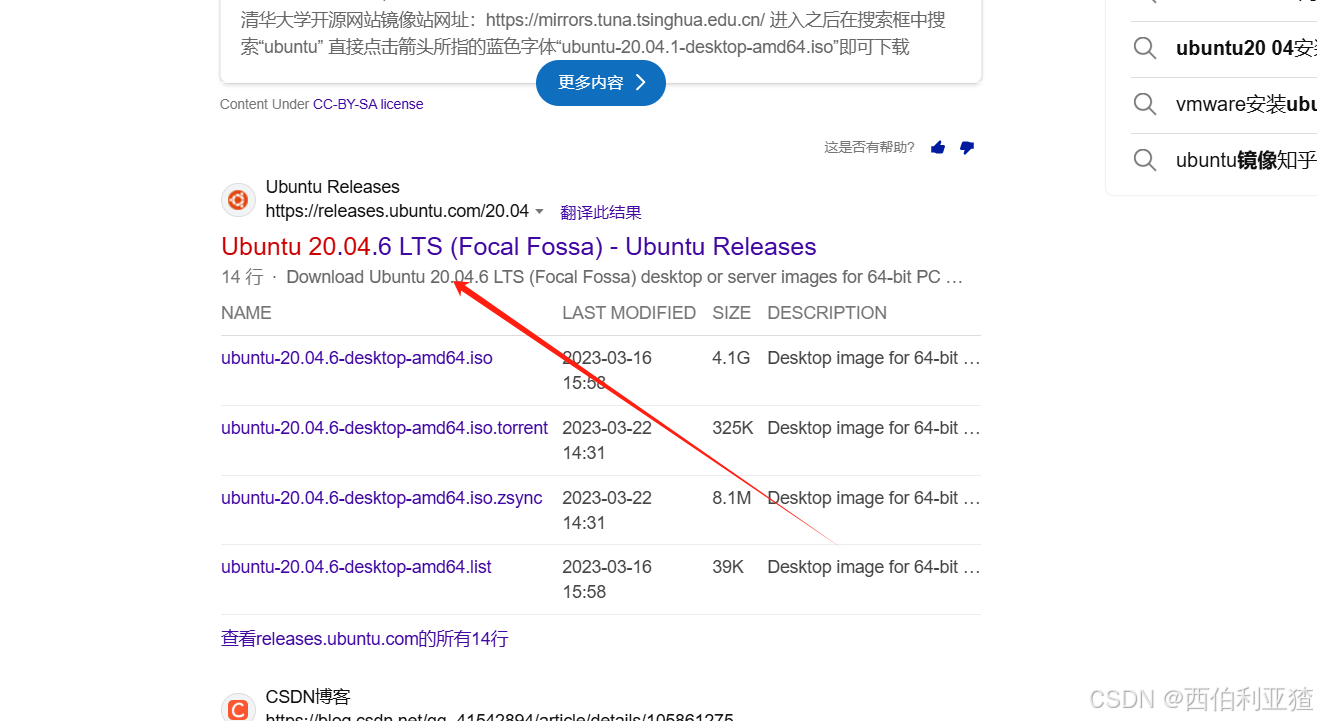Click 'Download Ubuntu 20.04.6 LTS' result snippet
This screenshot has height=721, width=1317.
625,277
